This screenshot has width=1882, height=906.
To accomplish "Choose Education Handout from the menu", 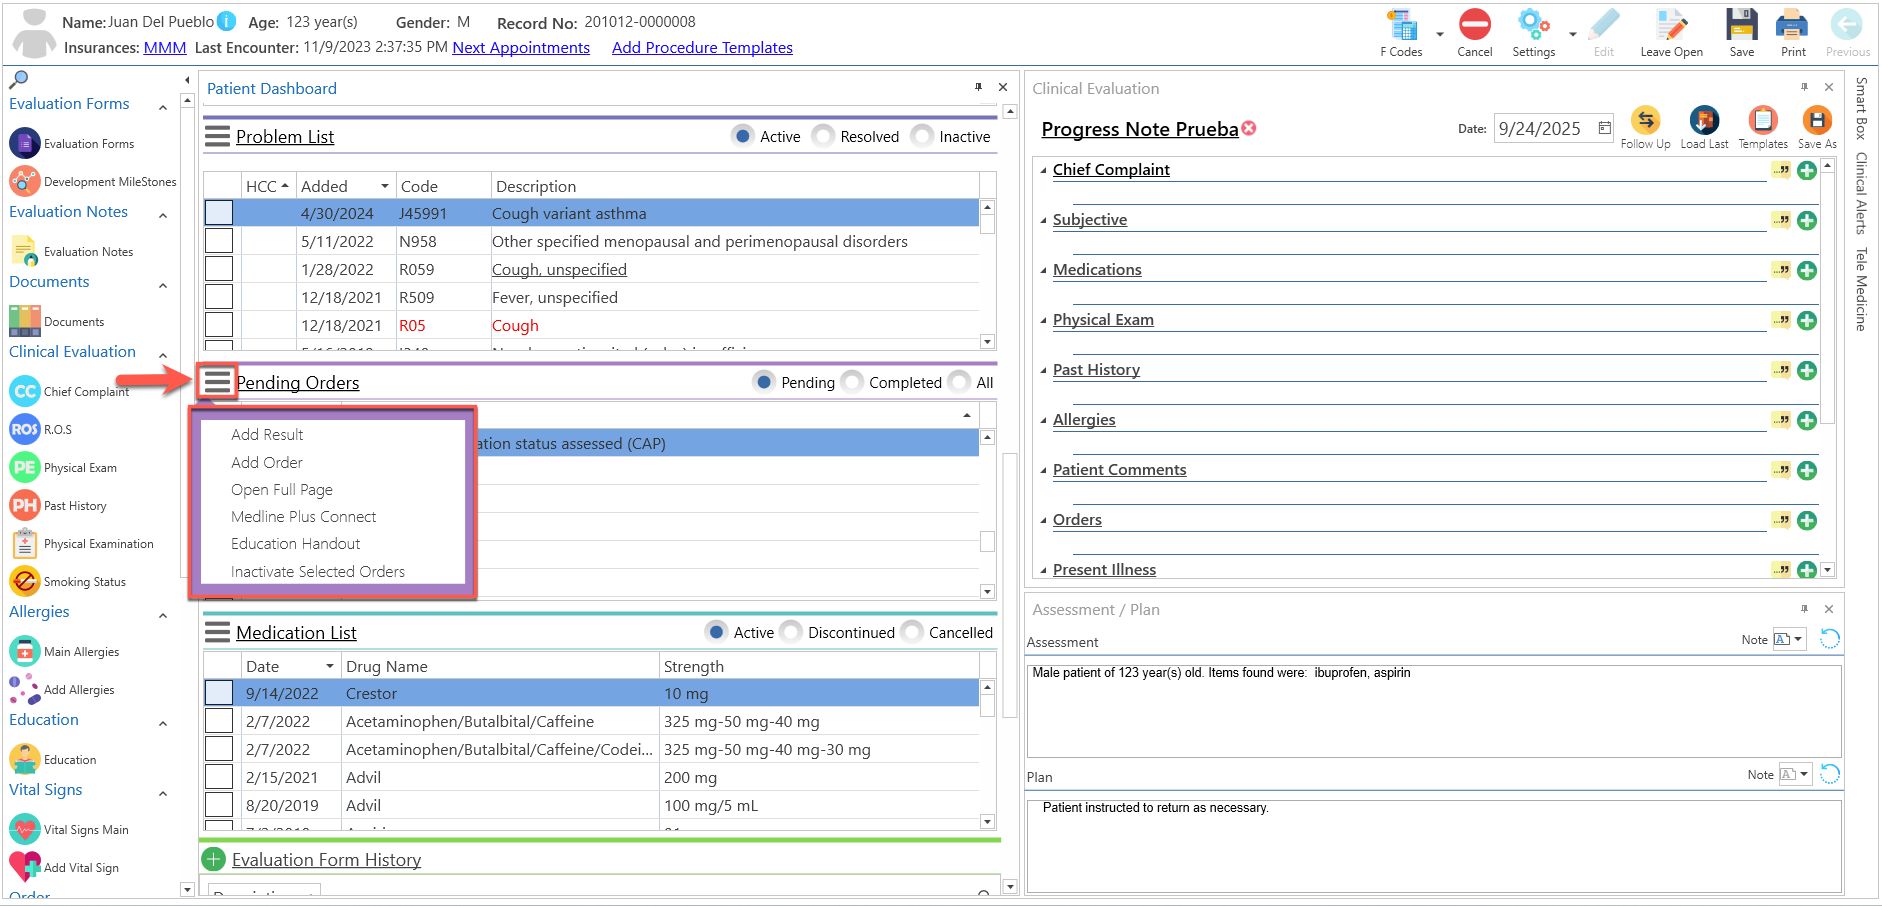I will coord(296,543).
